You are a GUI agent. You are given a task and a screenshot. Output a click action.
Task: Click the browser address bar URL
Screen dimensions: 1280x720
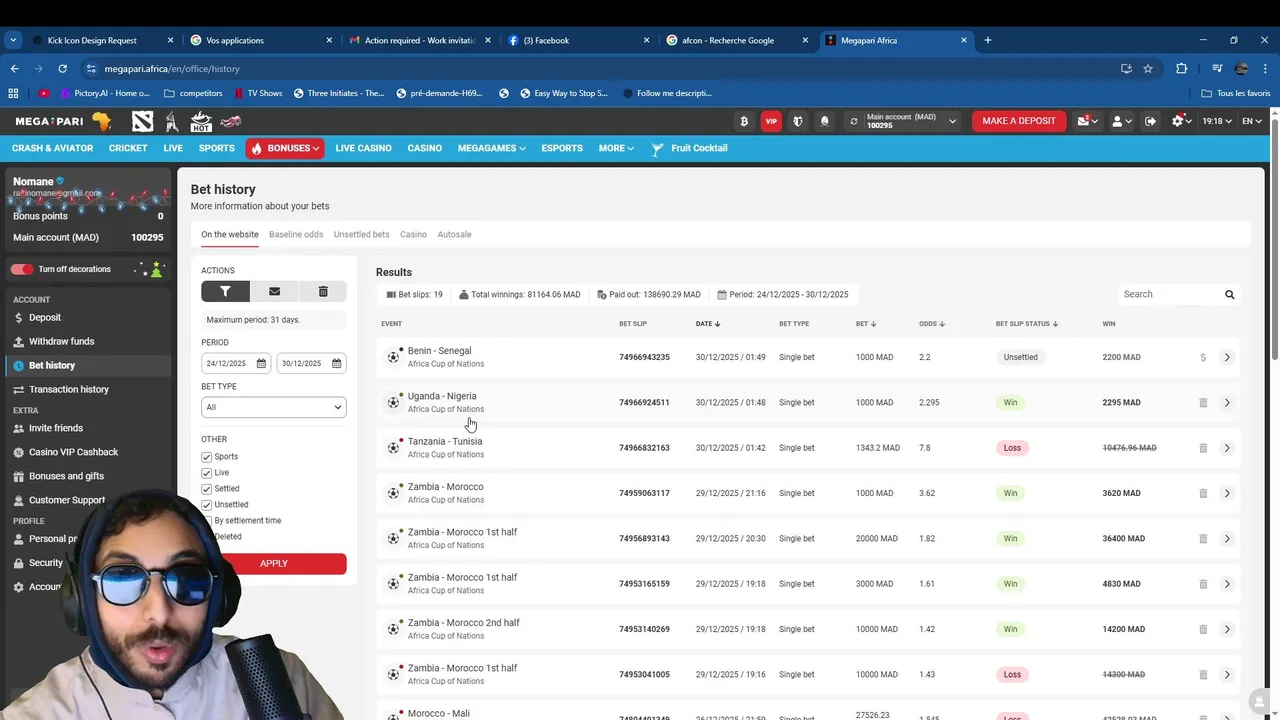[x=172, y=69]
